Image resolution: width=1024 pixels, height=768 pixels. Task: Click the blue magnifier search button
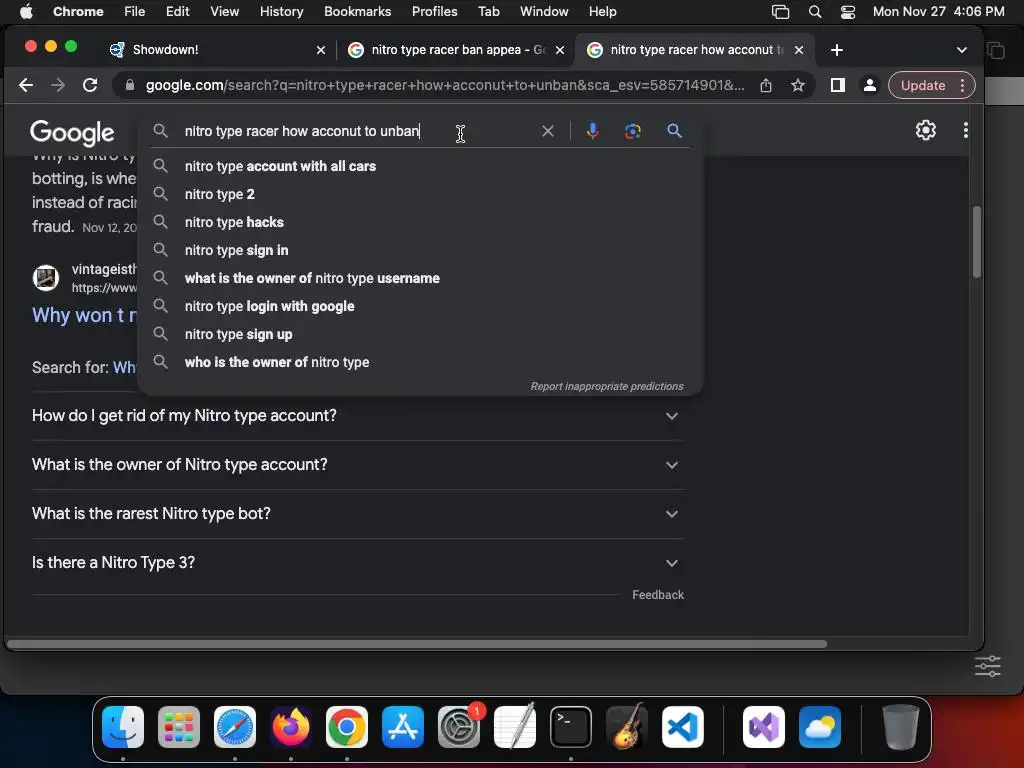pos(675,131)
